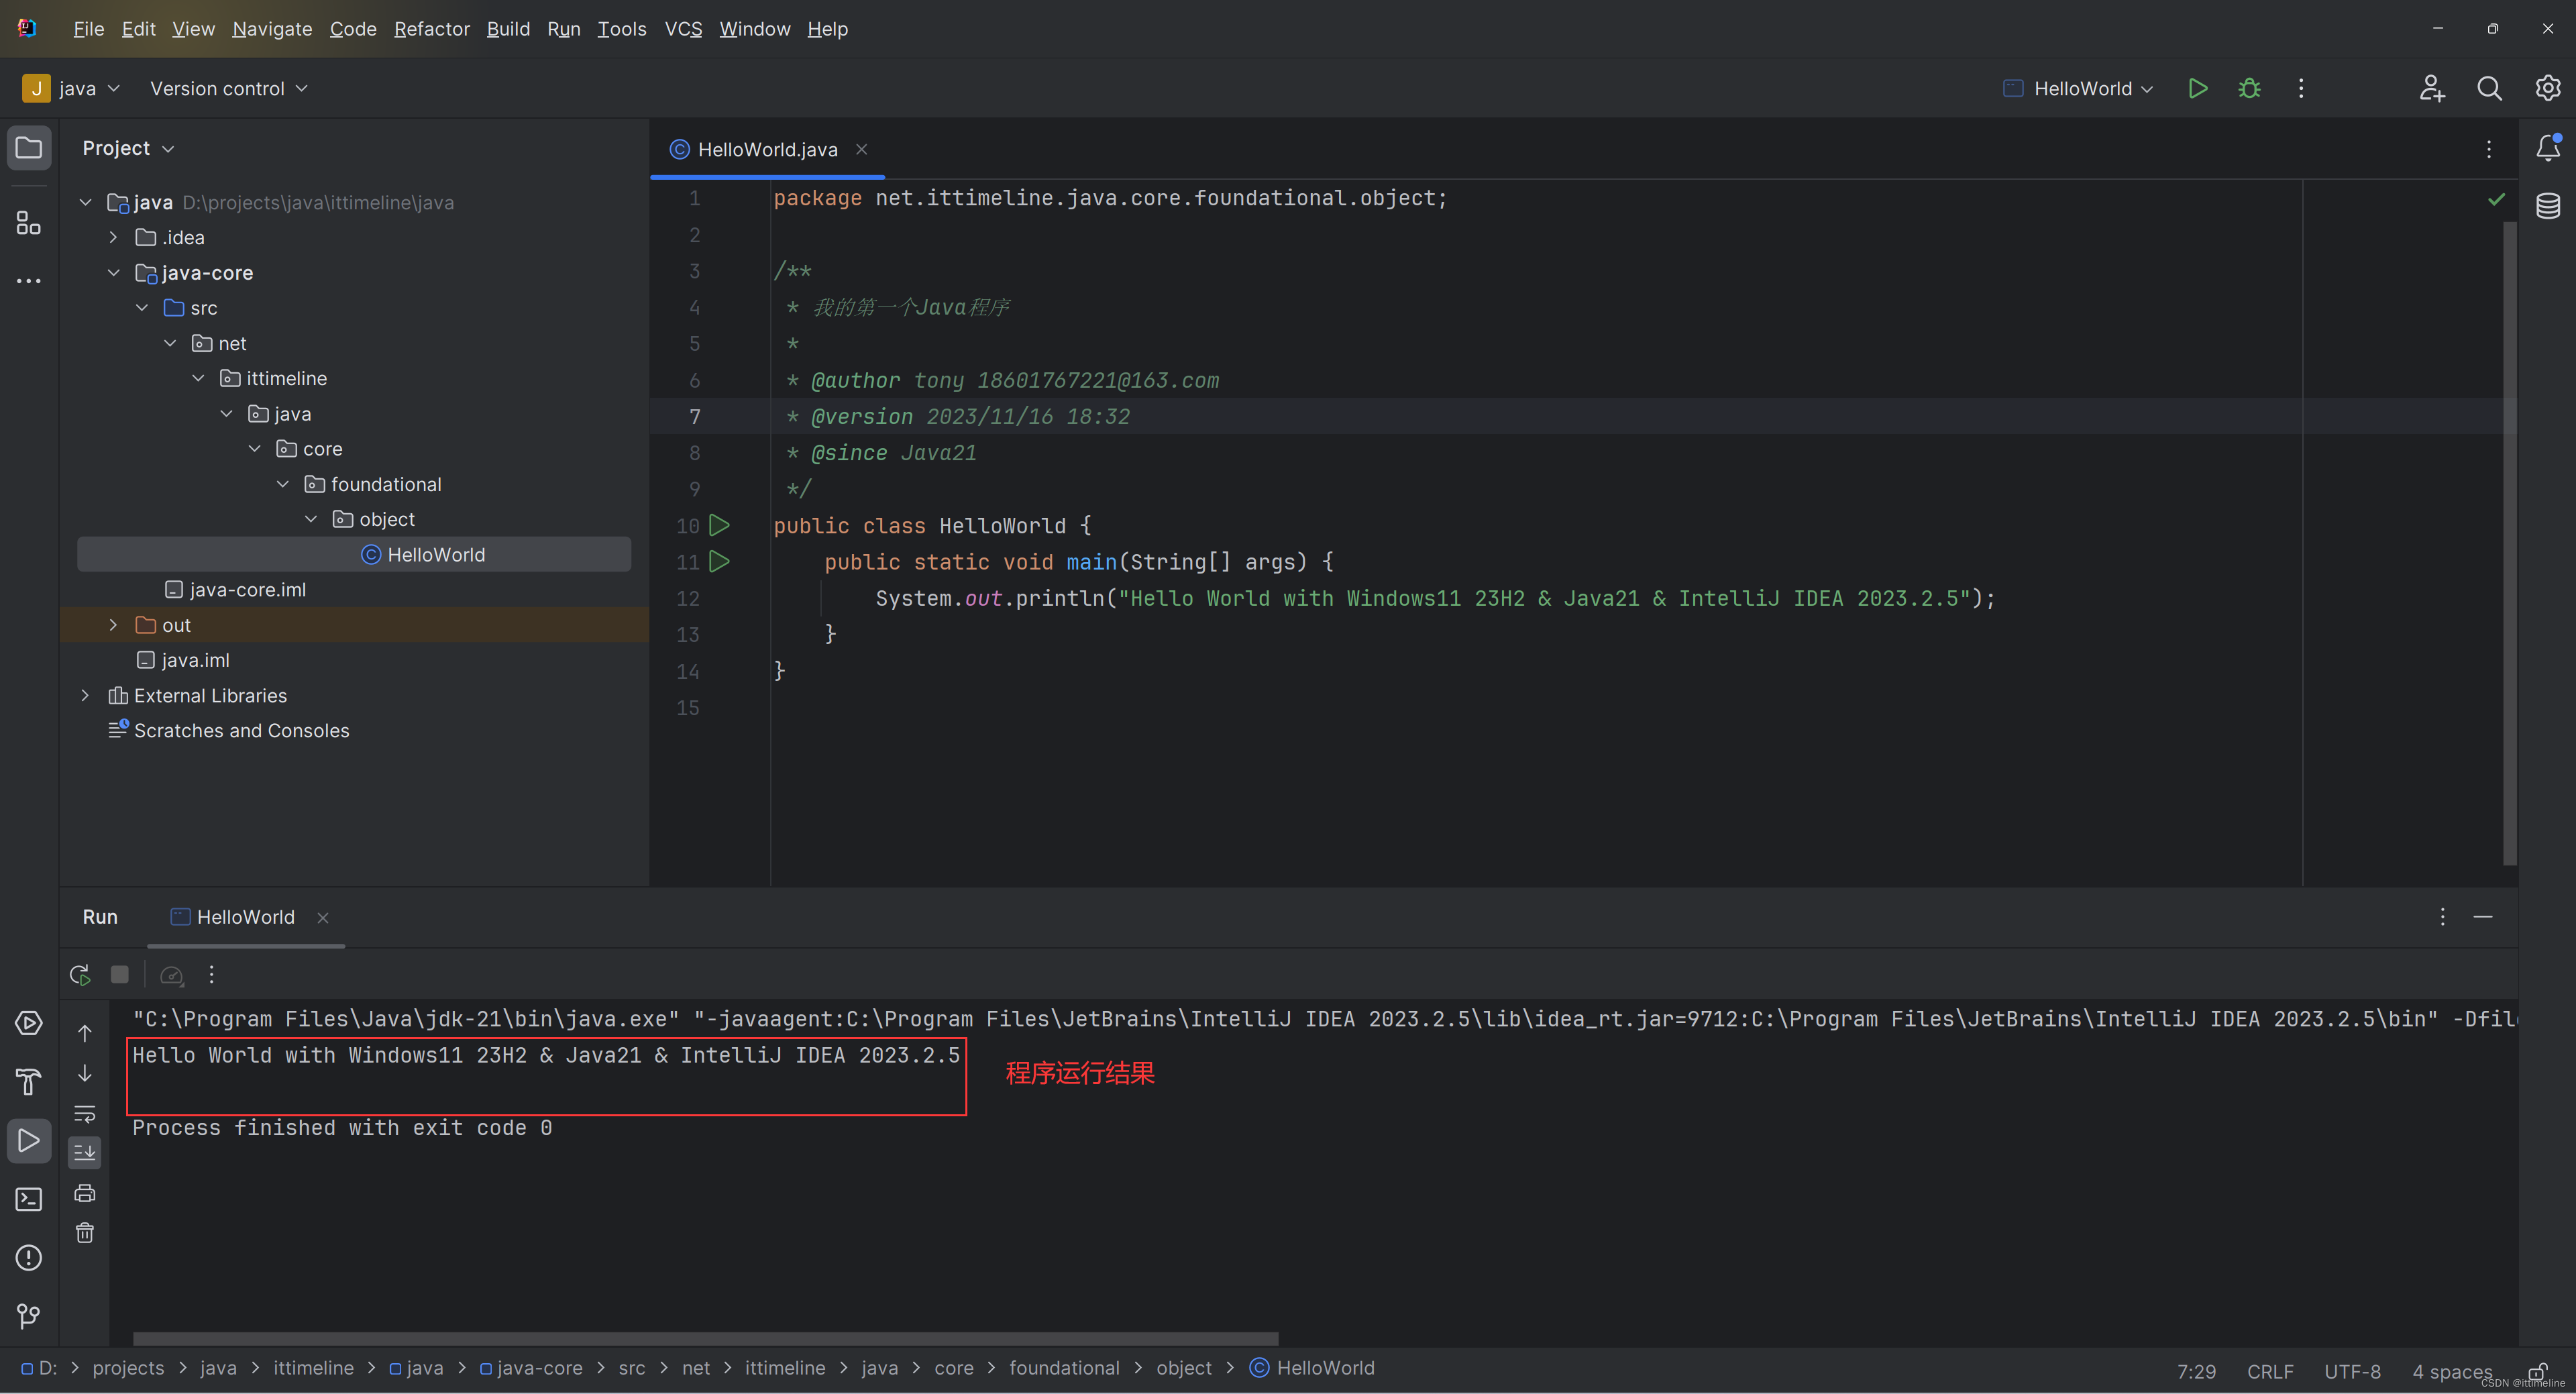This screenshot has width=2576, height=1394.
Task: Open HelloWorld run configuration dropdown
Action: click(2079, 88)
